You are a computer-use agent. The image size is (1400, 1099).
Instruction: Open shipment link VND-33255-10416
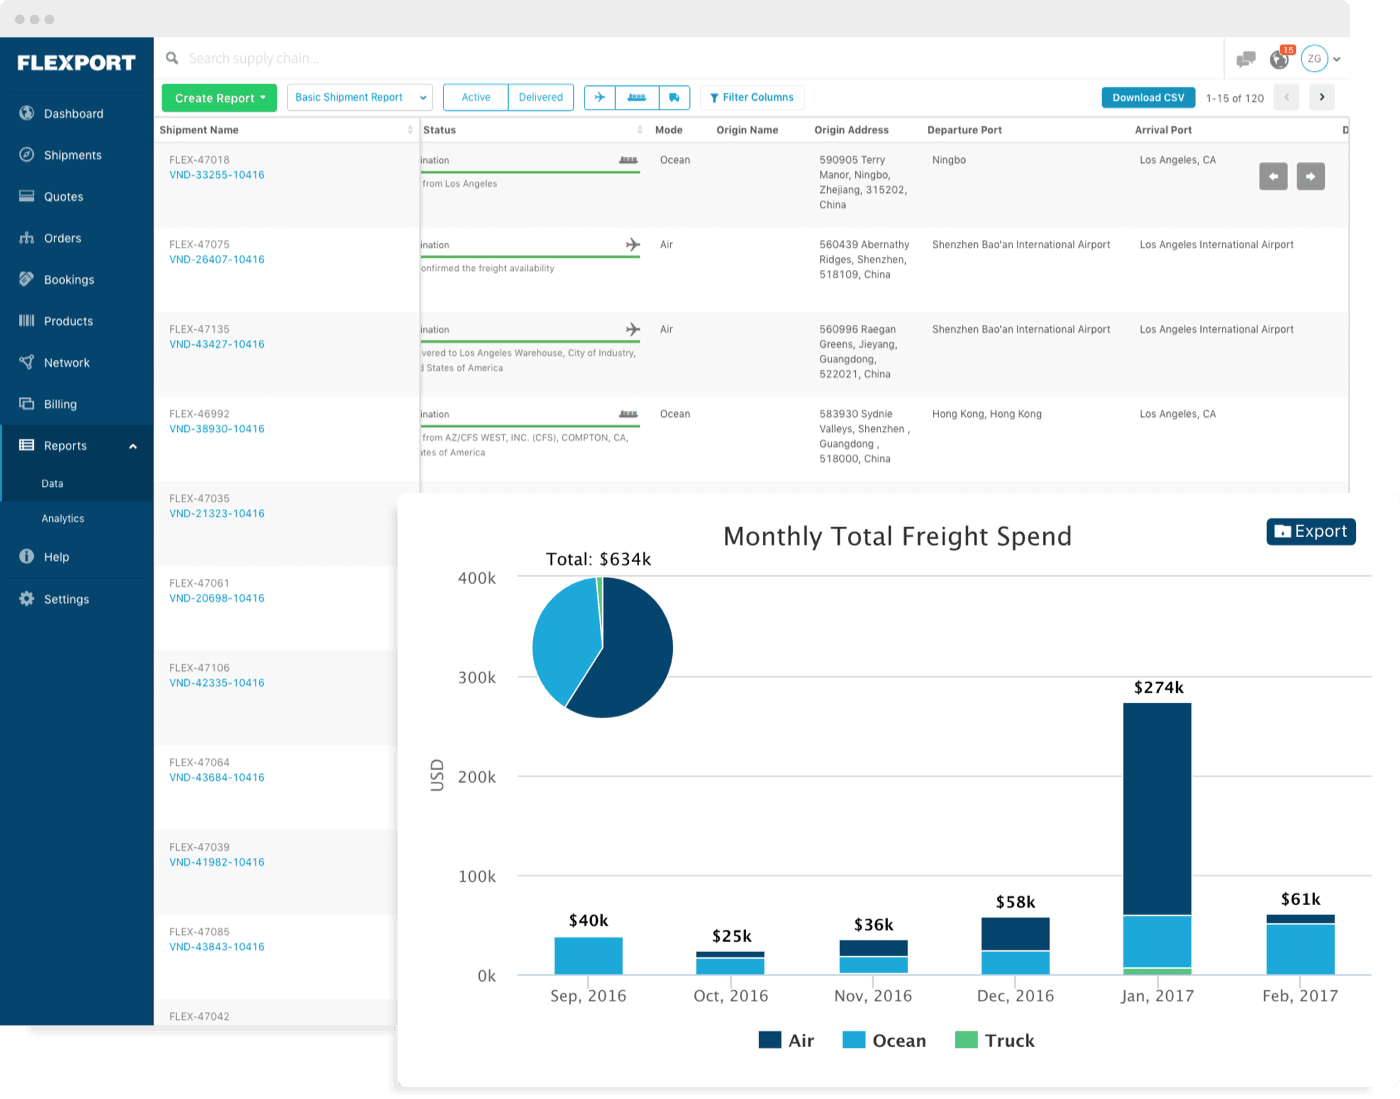click(217, 175)
